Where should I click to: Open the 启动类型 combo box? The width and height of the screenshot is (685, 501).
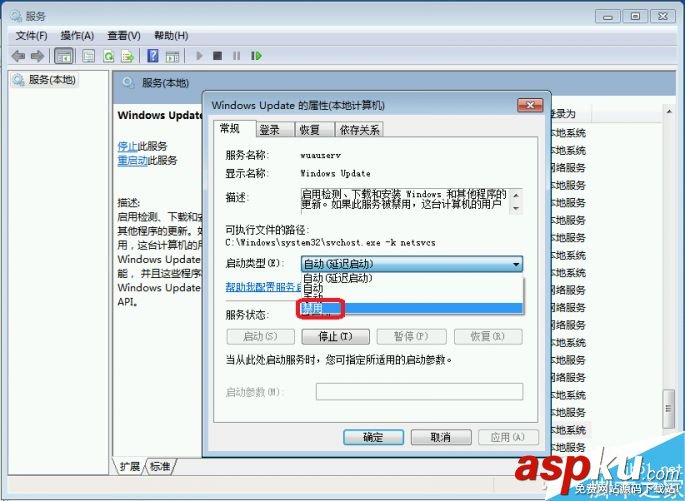412,264
